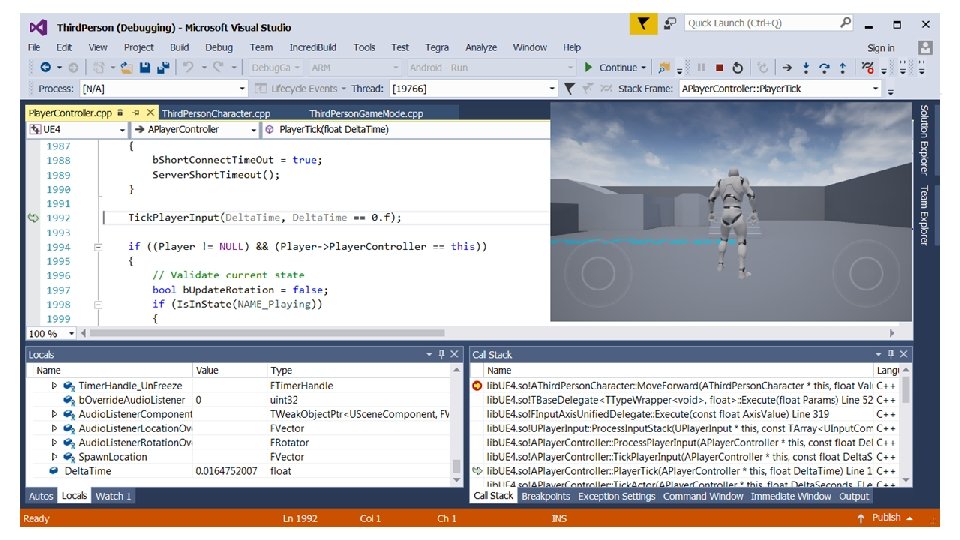Viewport: 960px width, 540px height.
Task: Open the APlayerController class dropdown
Action: (x=253, y=130)
